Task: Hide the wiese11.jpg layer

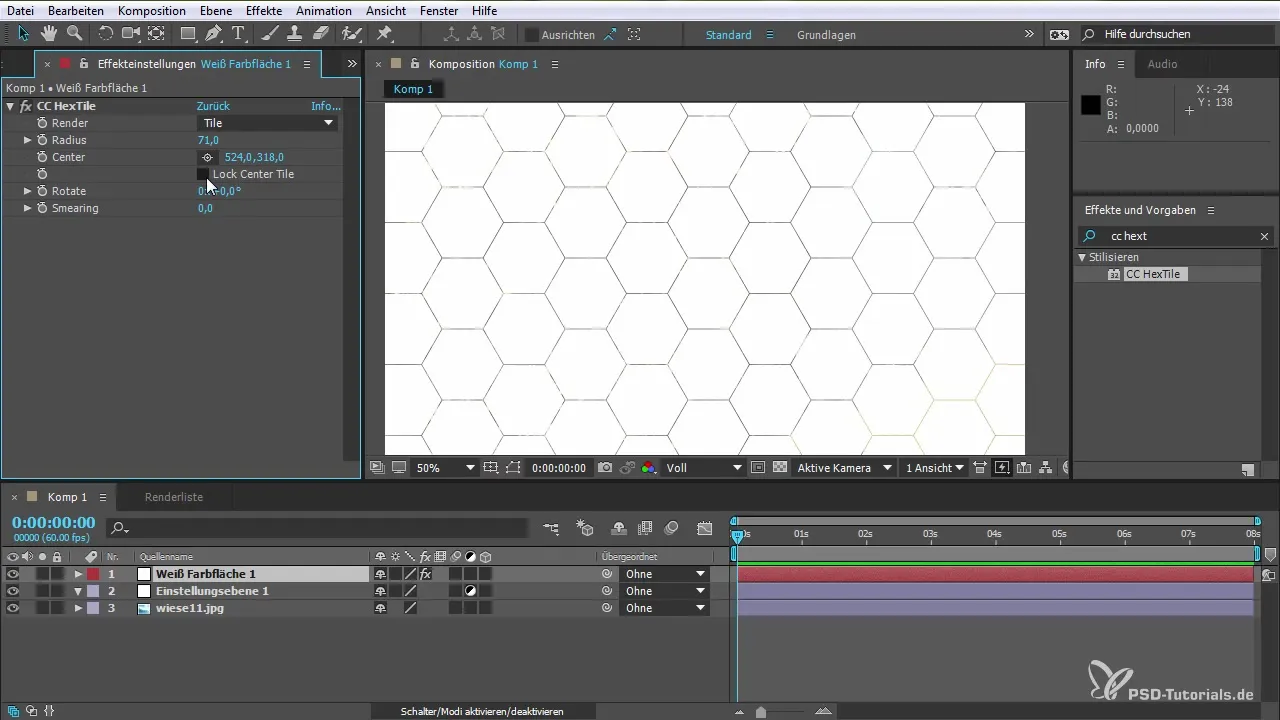Action: tap(13, 608)
